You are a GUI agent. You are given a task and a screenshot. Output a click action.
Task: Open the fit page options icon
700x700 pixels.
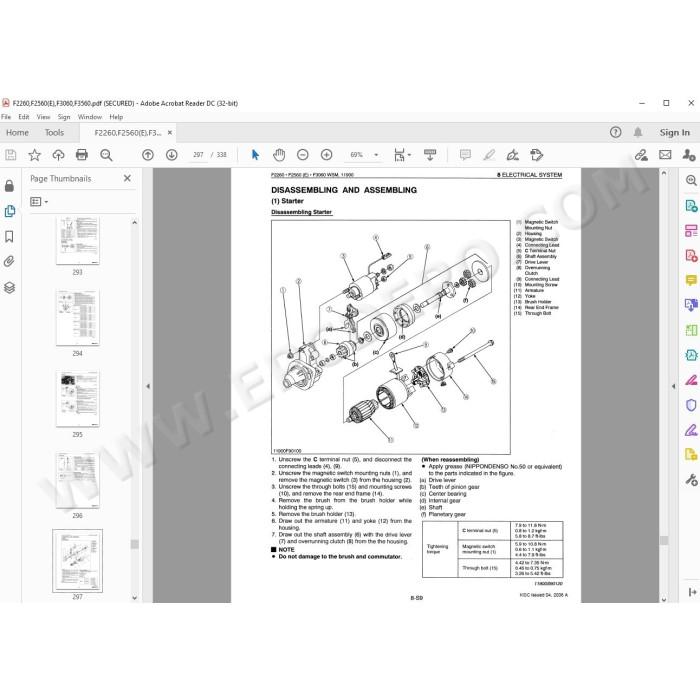(402, 155)
